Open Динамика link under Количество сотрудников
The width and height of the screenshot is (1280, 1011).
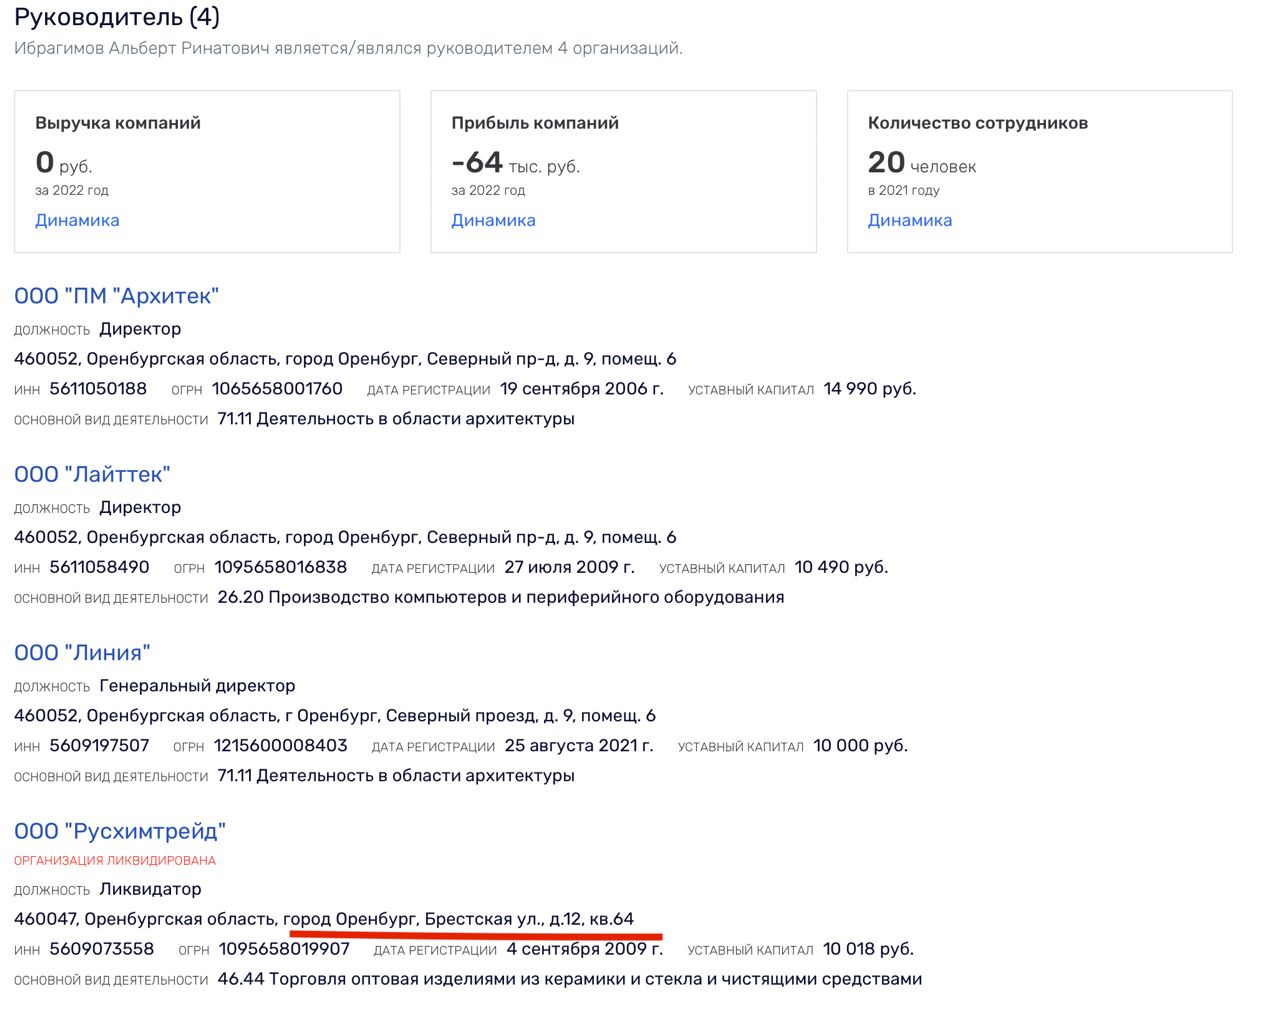[x=909, y=220]
